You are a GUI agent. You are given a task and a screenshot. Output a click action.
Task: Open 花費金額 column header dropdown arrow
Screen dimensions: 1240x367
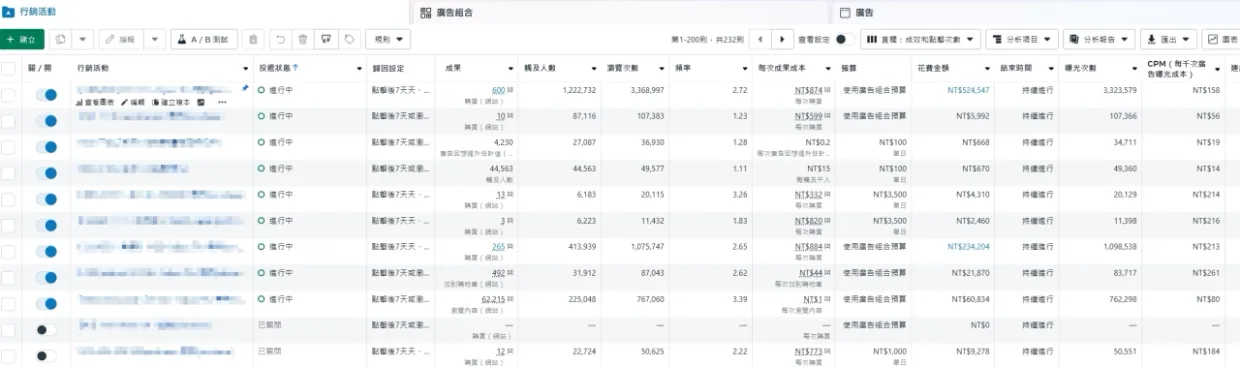[986, 68]
